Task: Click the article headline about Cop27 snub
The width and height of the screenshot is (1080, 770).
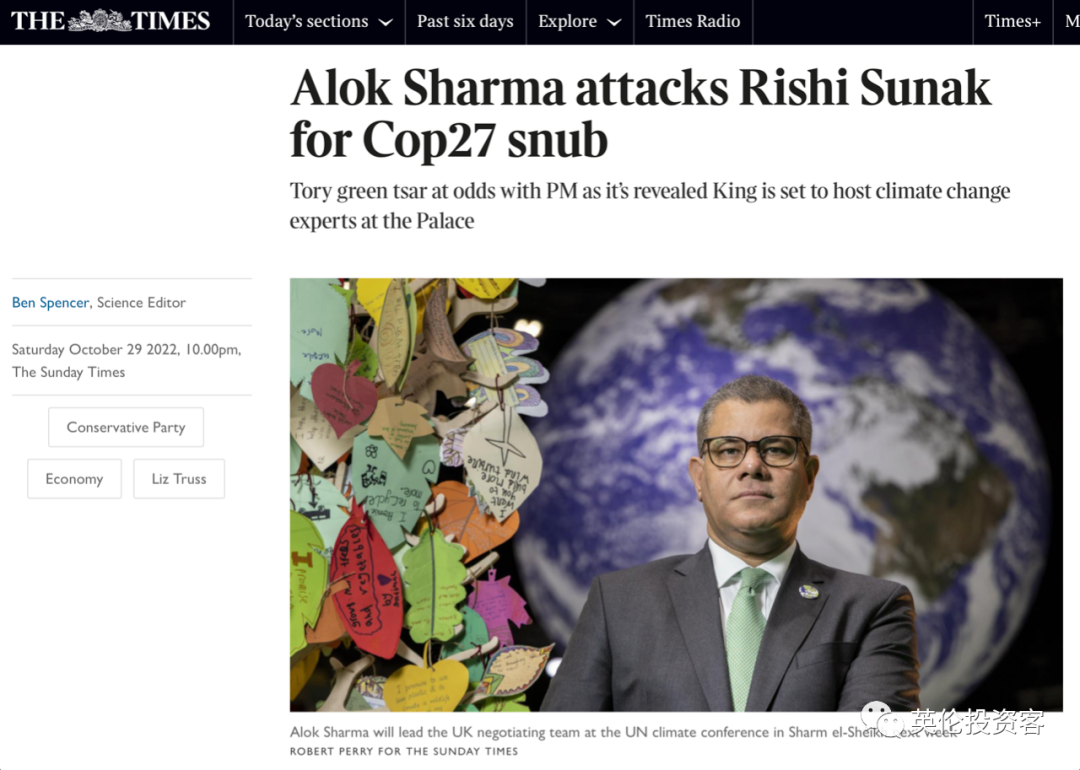Action: tap(641, 114)
